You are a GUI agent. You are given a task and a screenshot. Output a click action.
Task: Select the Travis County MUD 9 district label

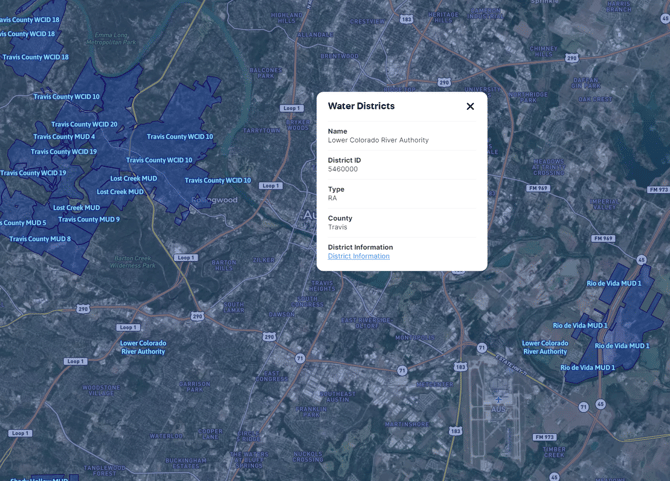click(89, 219)
